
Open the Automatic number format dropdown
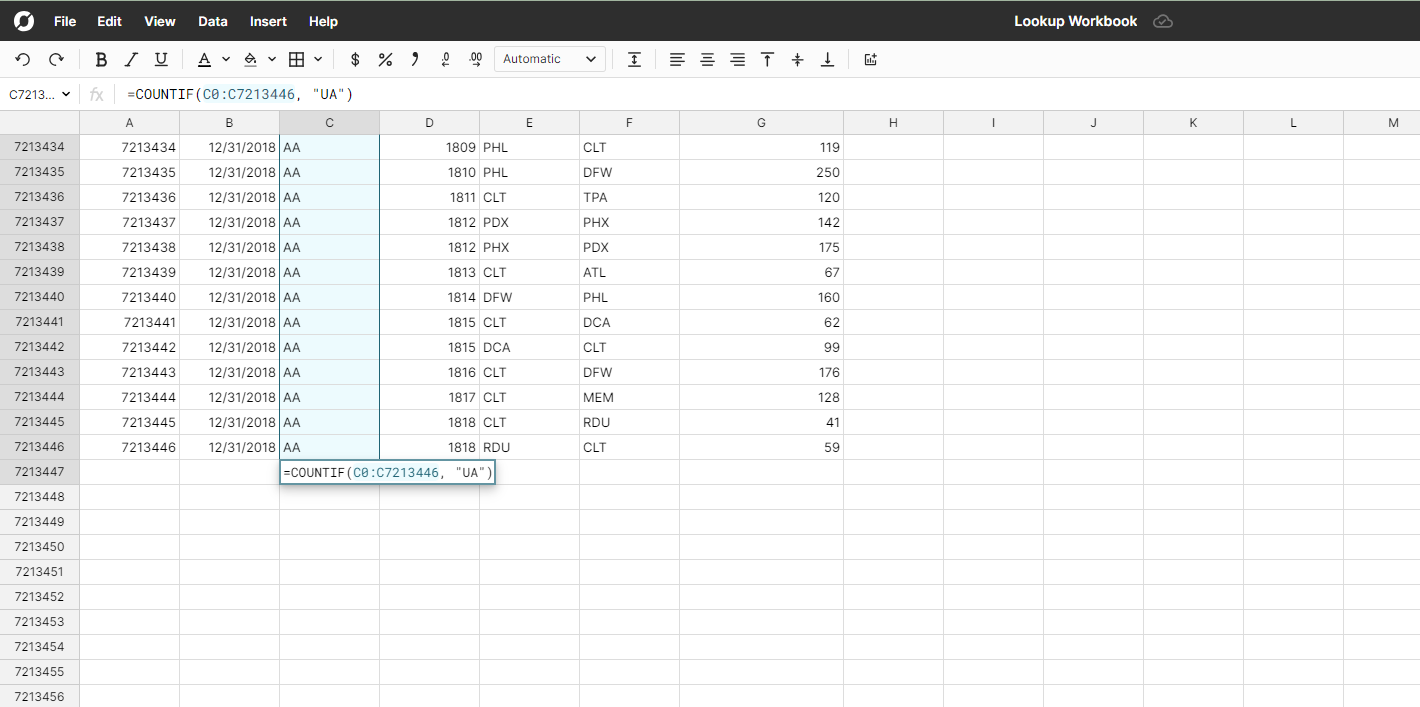coord(550,59)
